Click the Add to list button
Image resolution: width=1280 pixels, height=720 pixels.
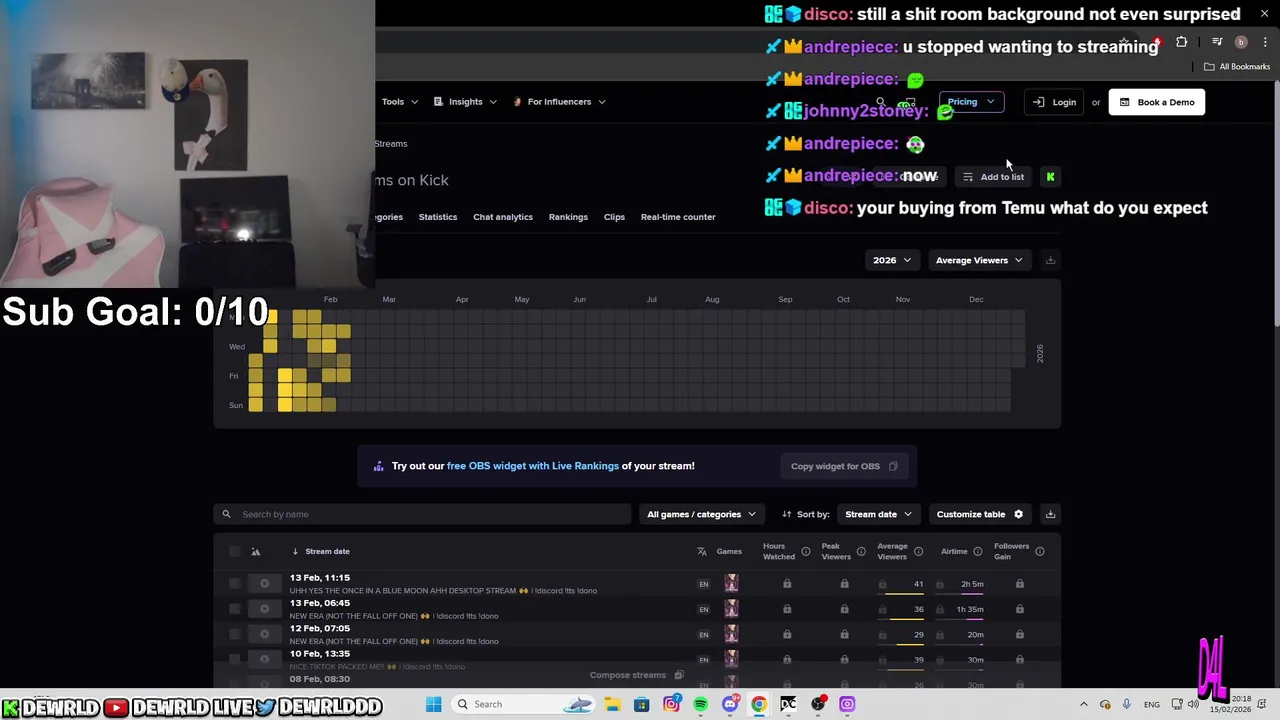tap(993, 177)
